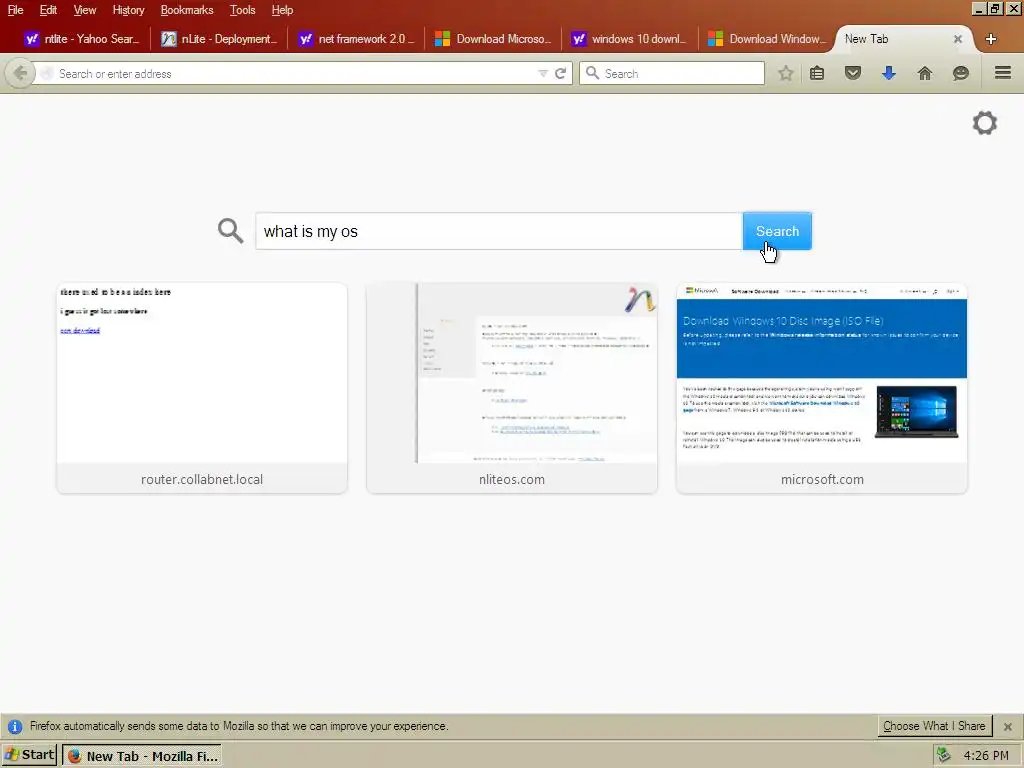Viewport: 1024px width, 768px height.
Task: Open microsoft.com thumbnail
Action: (x=822, y=388)
